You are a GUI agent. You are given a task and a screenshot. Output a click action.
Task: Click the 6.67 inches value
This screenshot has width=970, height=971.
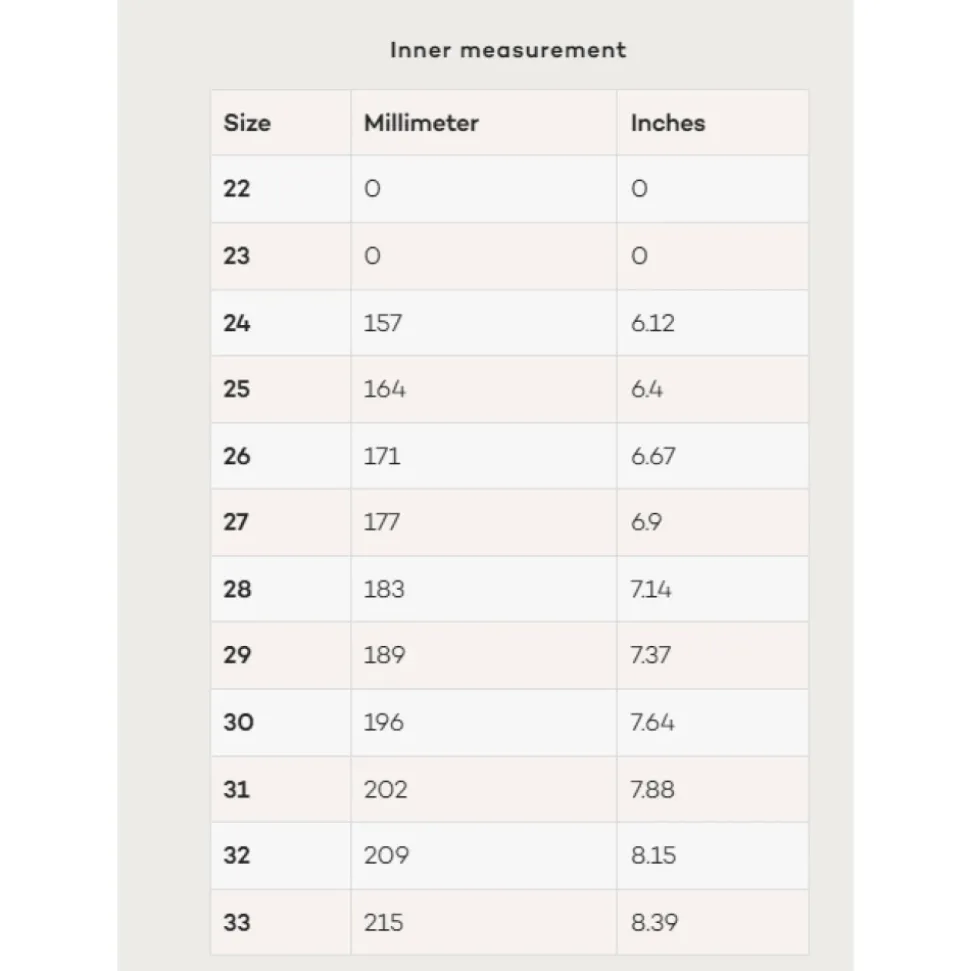[653, 456]
